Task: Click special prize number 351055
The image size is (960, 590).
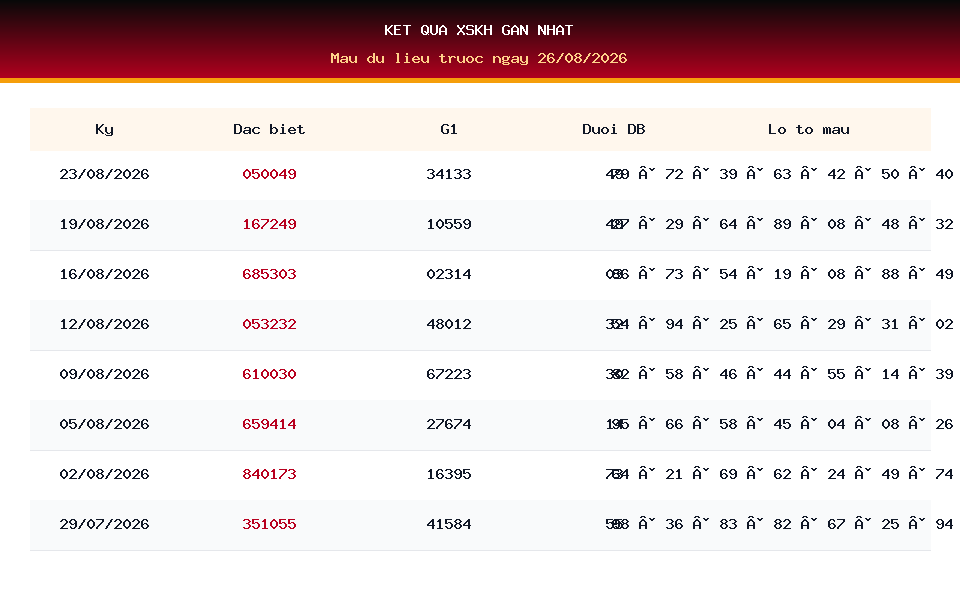Action: click(x=269, y=524)
